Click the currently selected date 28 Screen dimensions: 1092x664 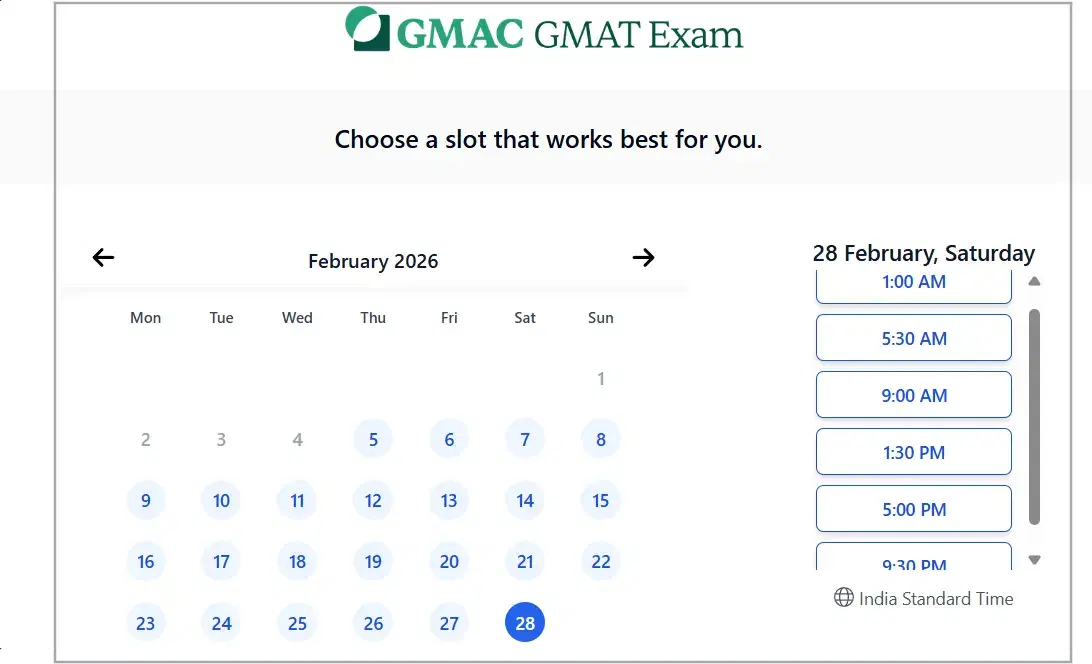pyautogui.click(x=524, y=622)
